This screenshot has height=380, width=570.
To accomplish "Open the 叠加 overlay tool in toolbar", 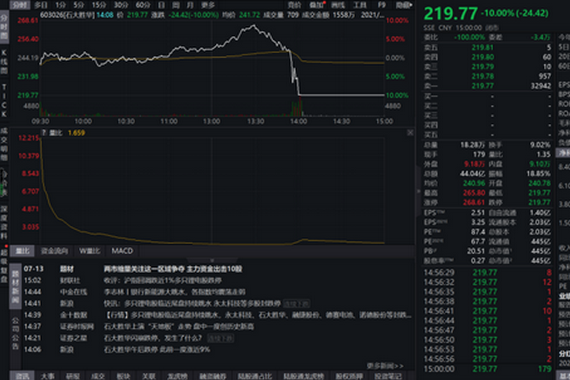I will coord(317,5).
